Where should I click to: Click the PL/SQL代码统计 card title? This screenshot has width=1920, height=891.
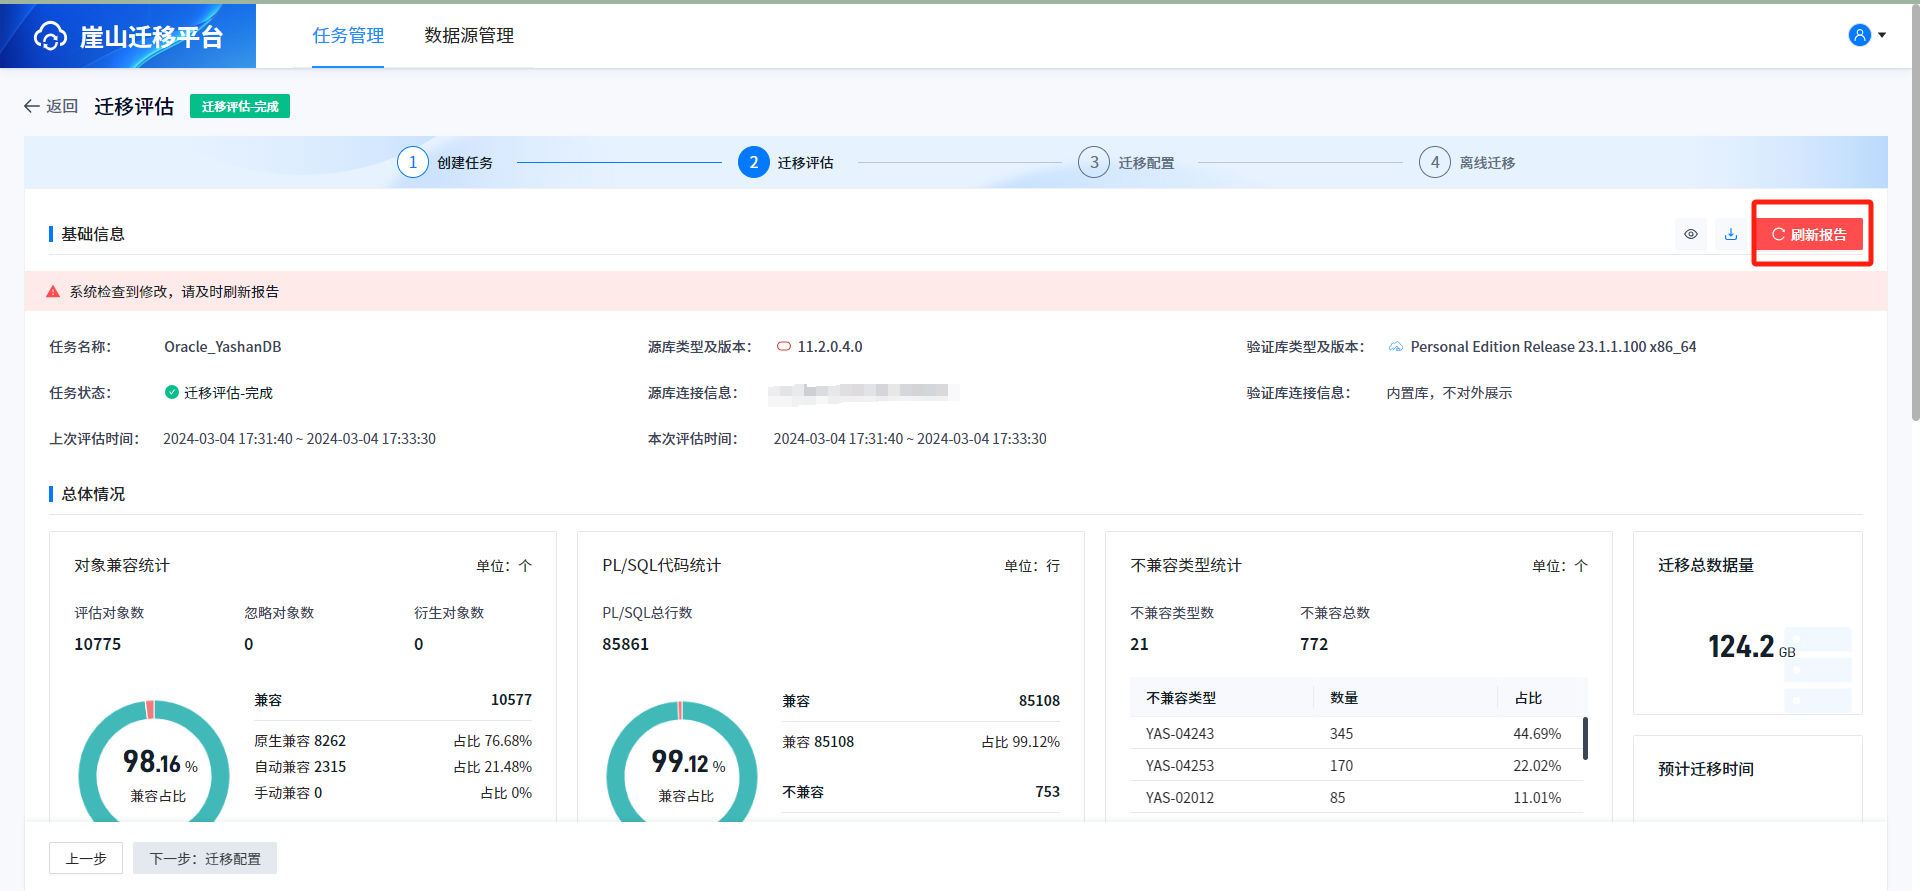pyautogui.click(x=661, y=565)
